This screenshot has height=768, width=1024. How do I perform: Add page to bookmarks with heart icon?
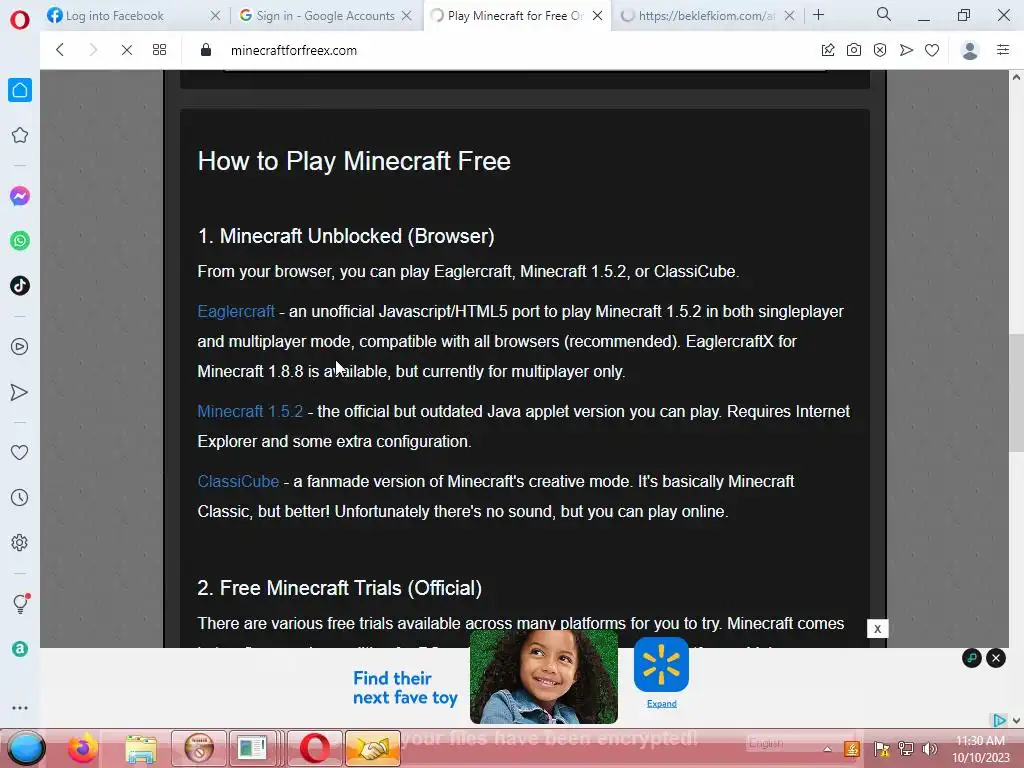(x=932, y=50)
